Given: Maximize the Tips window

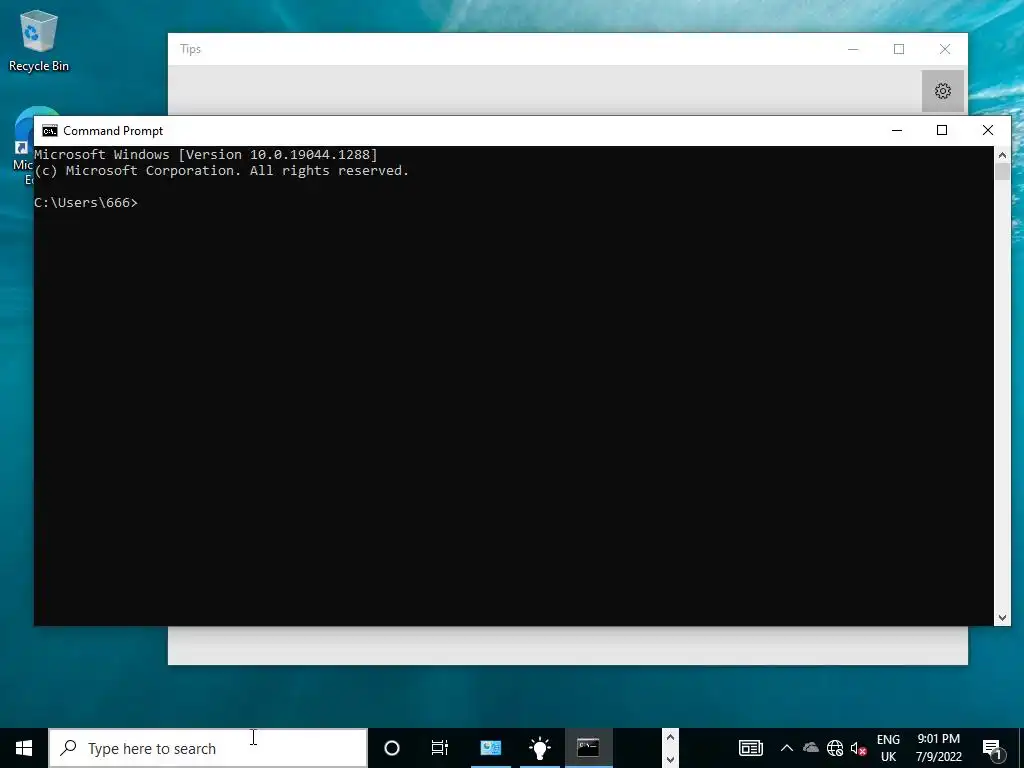Looking at the screenshot, I should click(x=899, y=49).
